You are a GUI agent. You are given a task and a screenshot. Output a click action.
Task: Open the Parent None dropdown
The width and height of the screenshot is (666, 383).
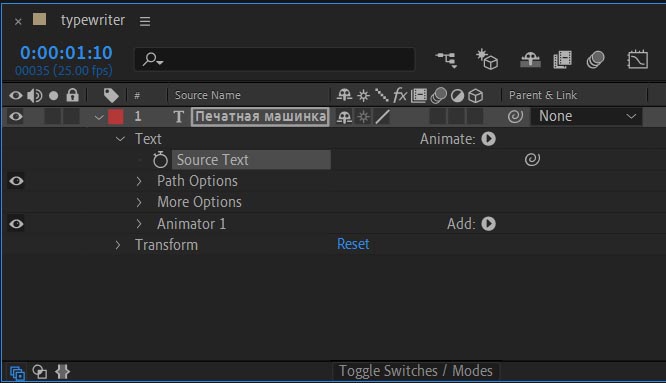pyautogui.click(x=586, y=116)
